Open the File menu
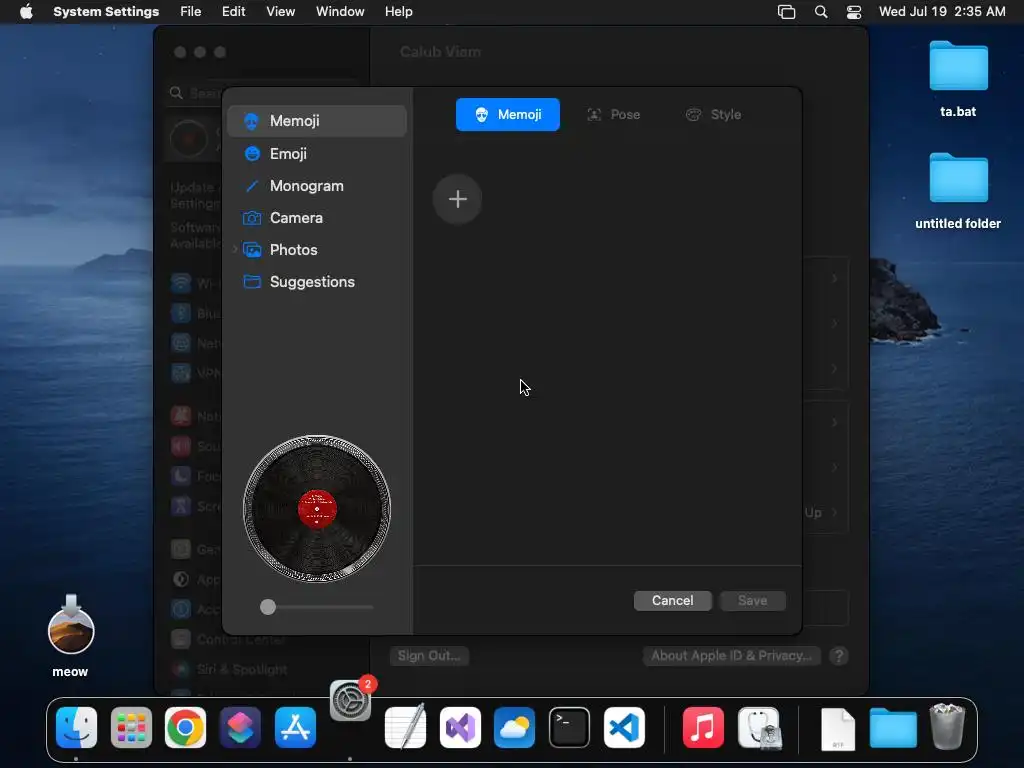This screenshot has width=1024, height=768. [x=191, y=12]
